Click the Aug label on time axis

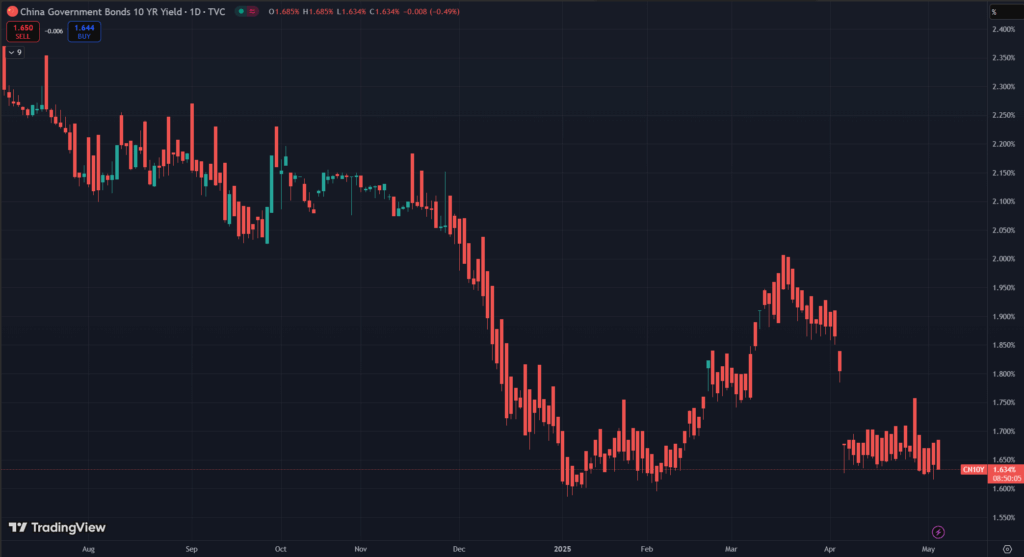(x=88, y=549)
